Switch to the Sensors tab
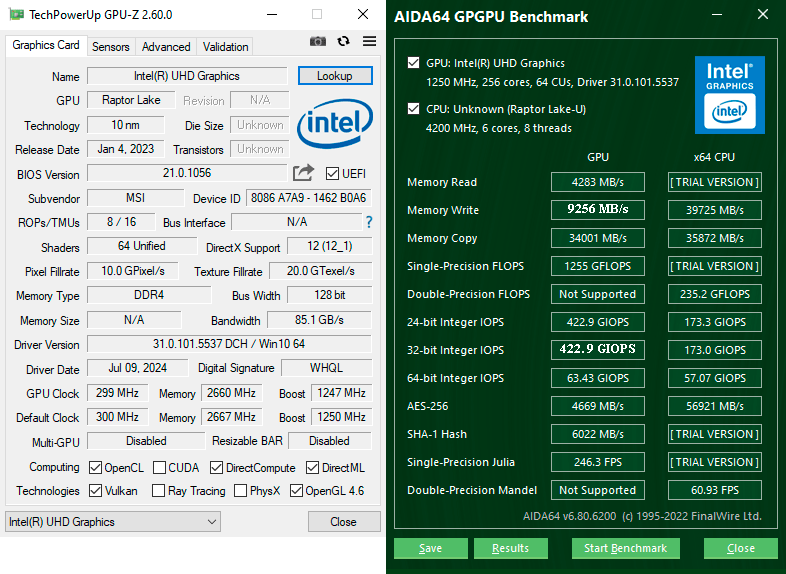The width and height of the screenshot is (786, 574). (x=111, y=47)
